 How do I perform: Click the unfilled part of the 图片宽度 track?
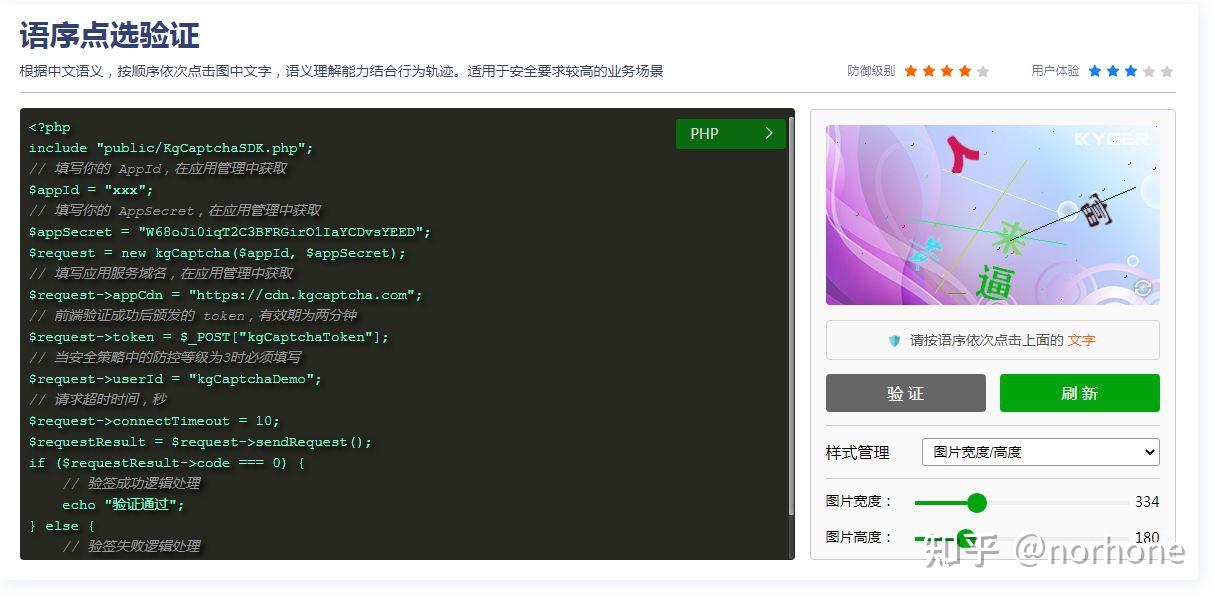point(1057,502)
